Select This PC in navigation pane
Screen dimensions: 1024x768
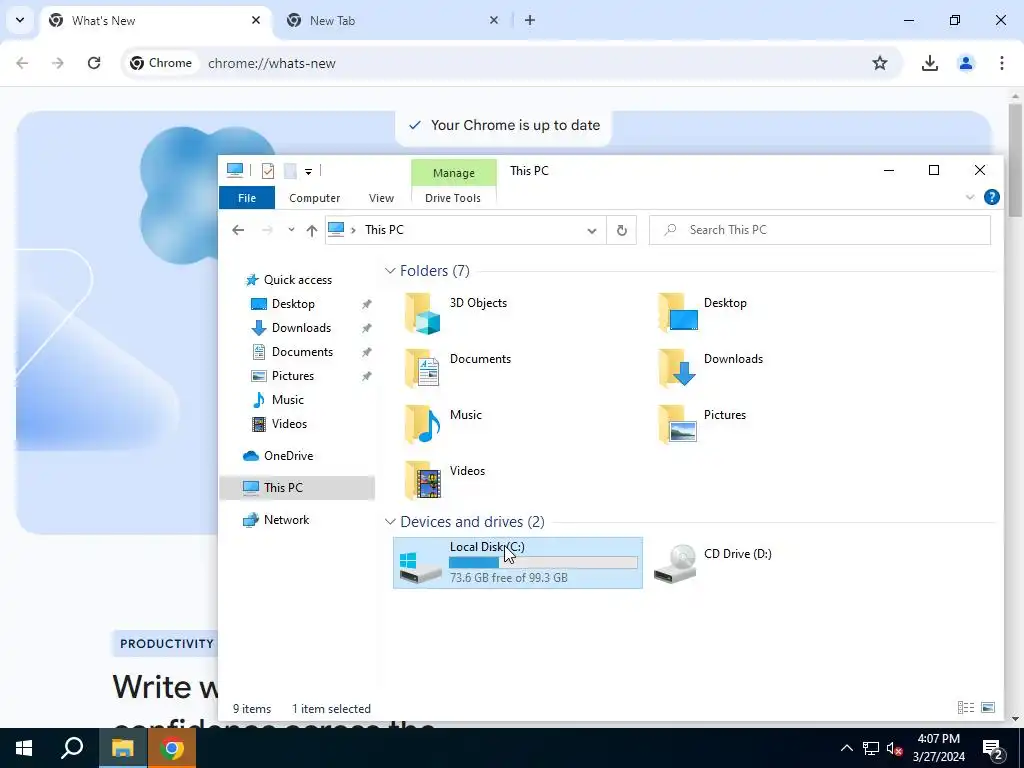[x=297, y=488]
